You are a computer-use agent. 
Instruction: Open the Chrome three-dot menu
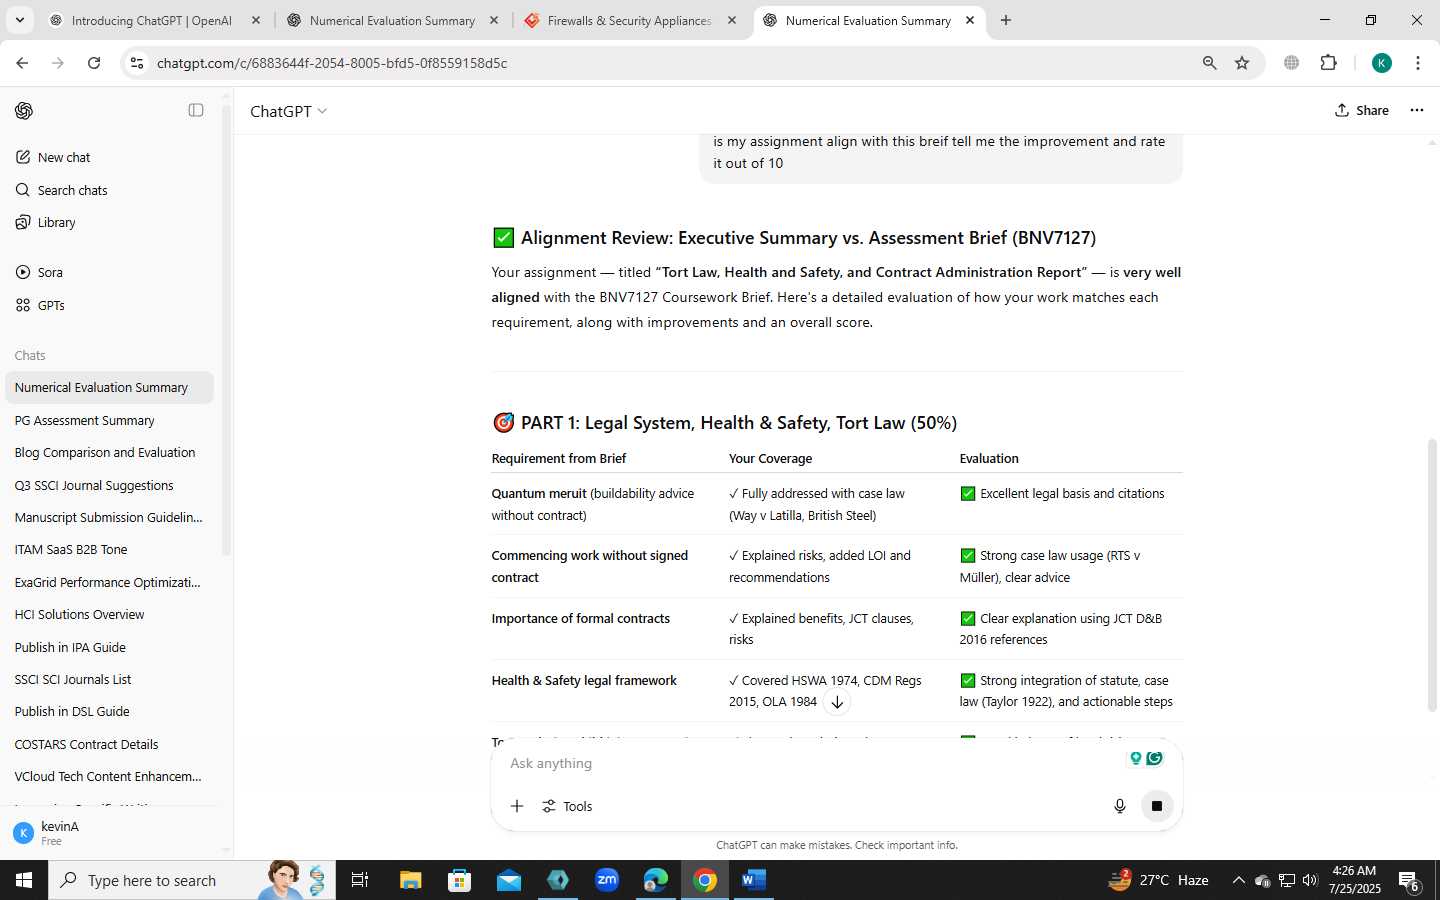(x=1417, y=63)
